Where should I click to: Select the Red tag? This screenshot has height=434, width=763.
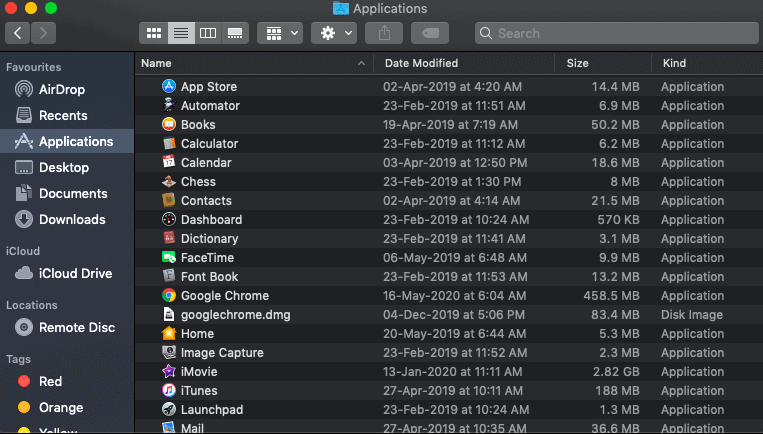click(67, 381)
